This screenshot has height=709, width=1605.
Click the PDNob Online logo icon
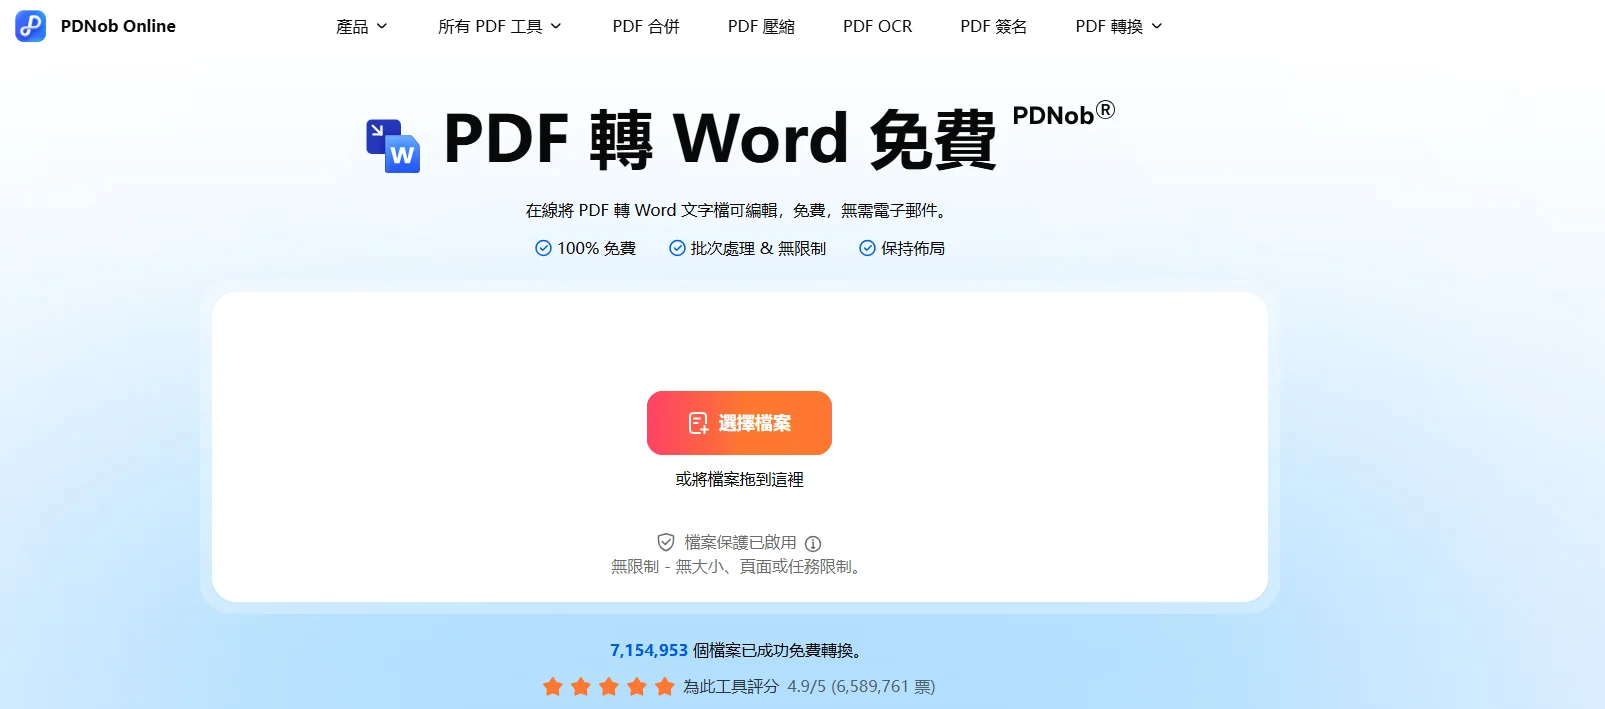tap(30, 26)
